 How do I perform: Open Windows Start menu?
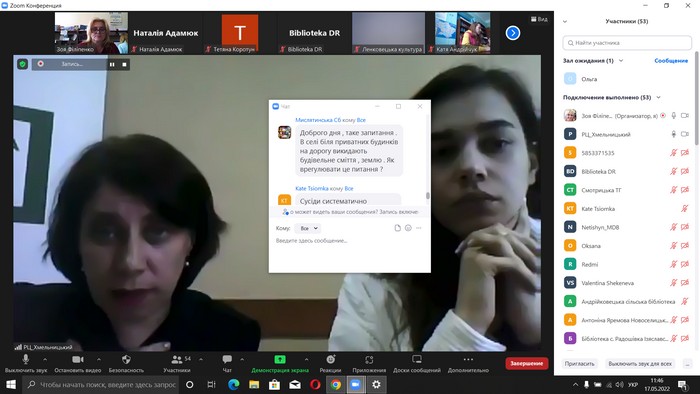[11, 384]
